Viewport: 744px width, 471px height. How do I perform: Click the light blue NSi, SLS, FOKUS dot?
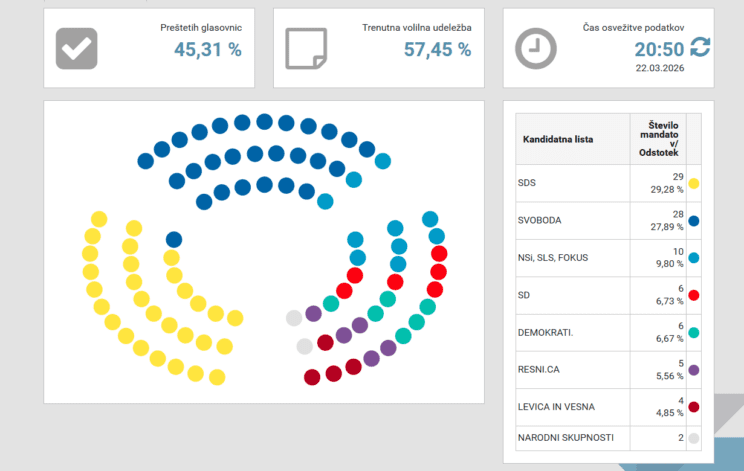pos(694,258)
